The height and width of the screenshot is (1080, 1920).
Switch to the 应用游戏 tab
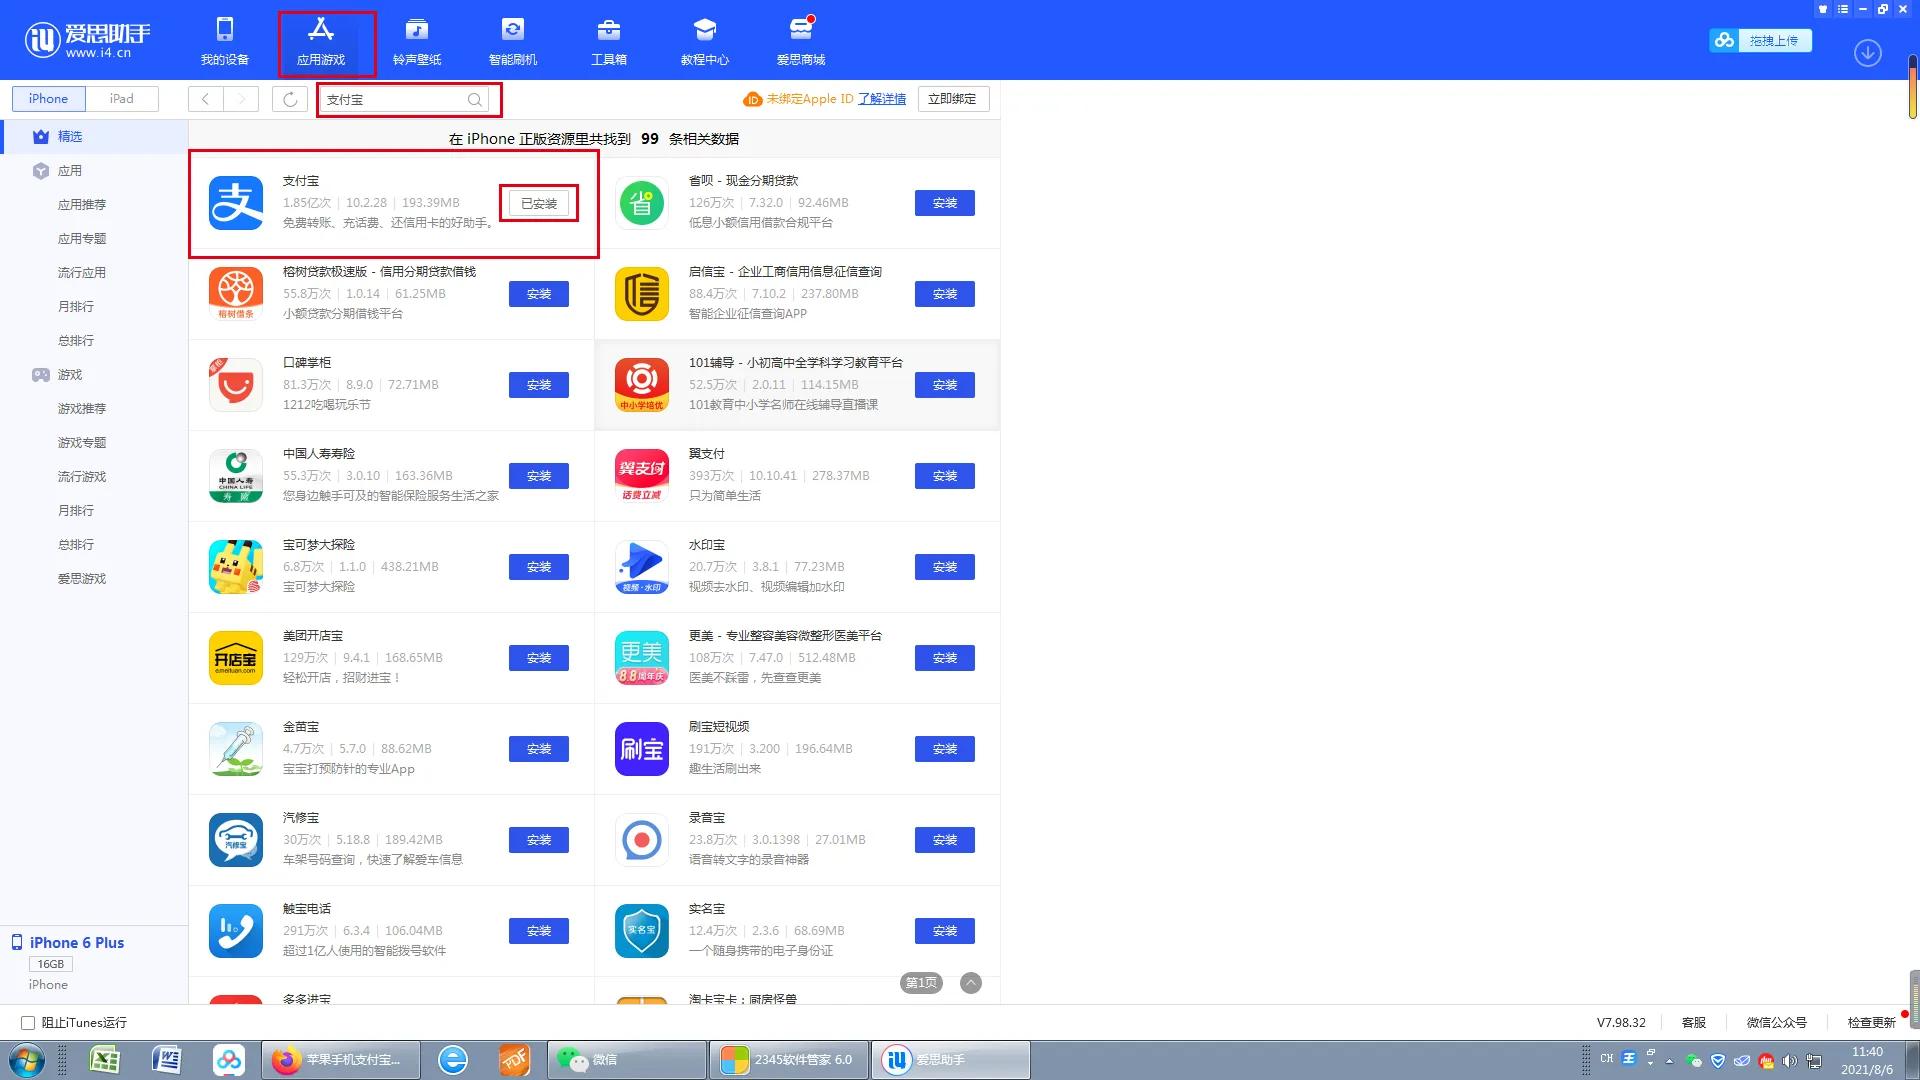(x=321, y=41)
